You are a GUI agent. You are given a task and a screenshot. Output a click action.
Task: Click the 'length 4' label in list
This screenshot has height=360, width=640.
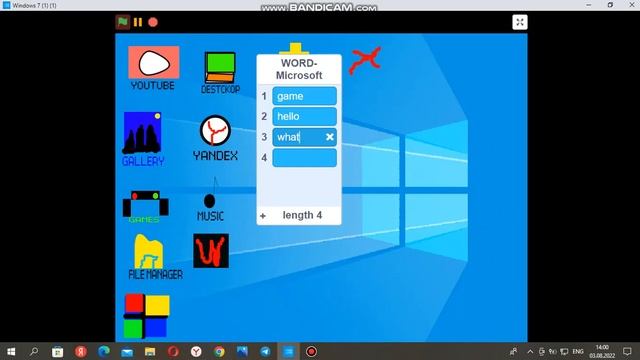[x=302, y=215]
